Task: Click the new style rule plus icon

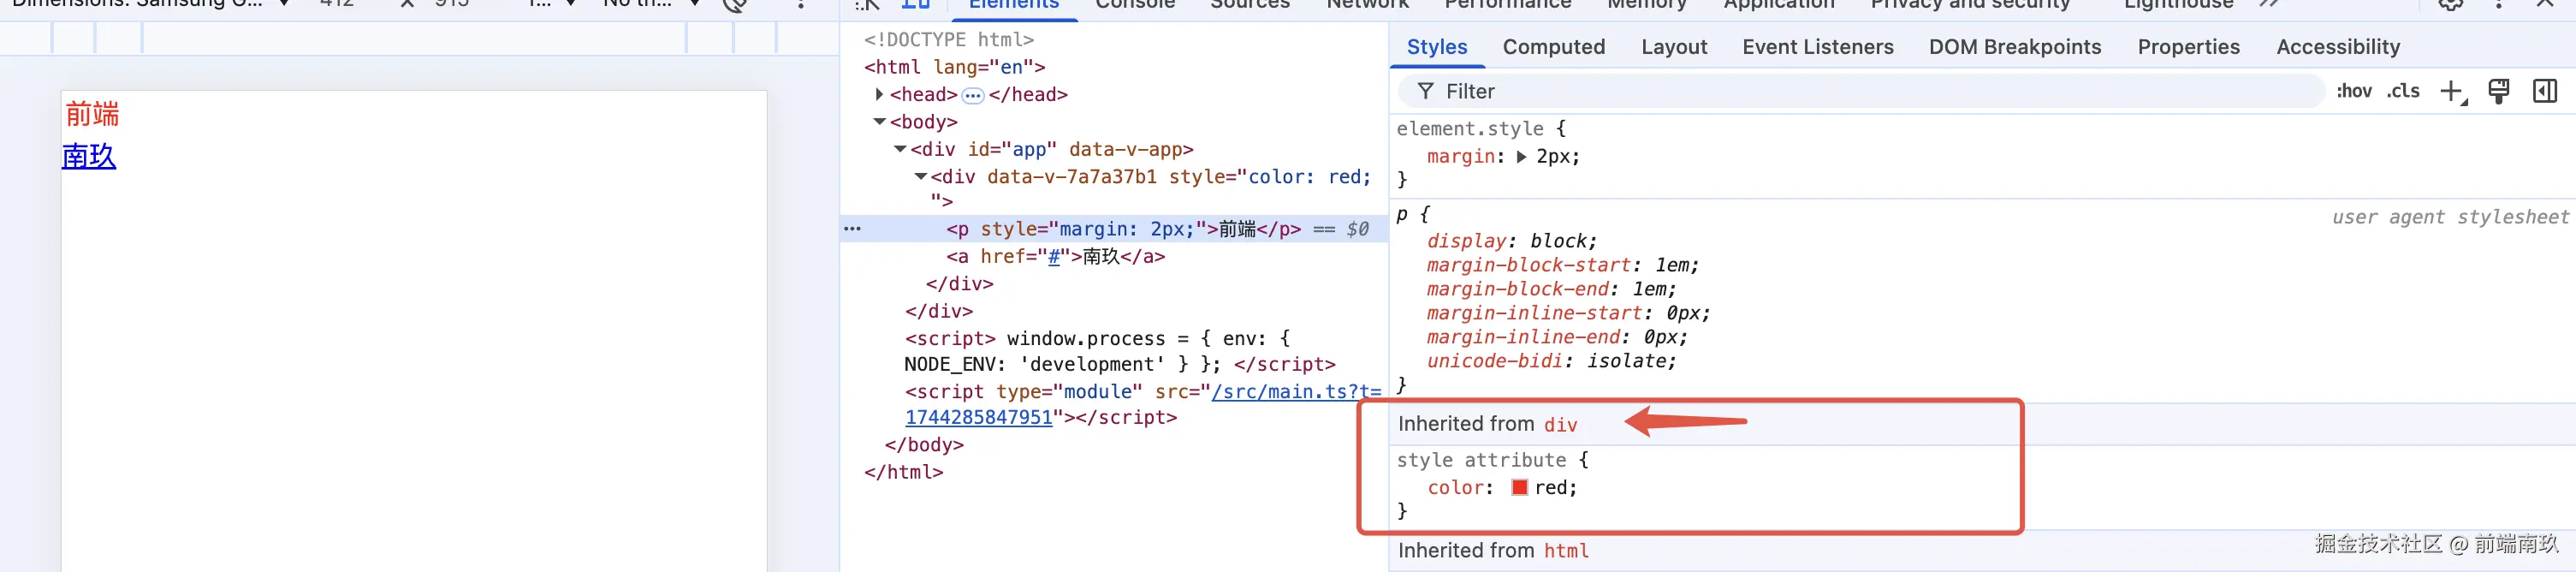Action: [2452, 92]
